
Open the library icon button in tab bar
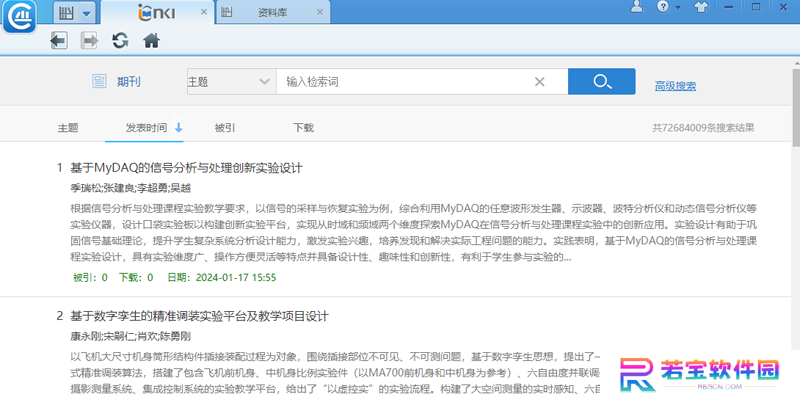[x=67, y=13]
